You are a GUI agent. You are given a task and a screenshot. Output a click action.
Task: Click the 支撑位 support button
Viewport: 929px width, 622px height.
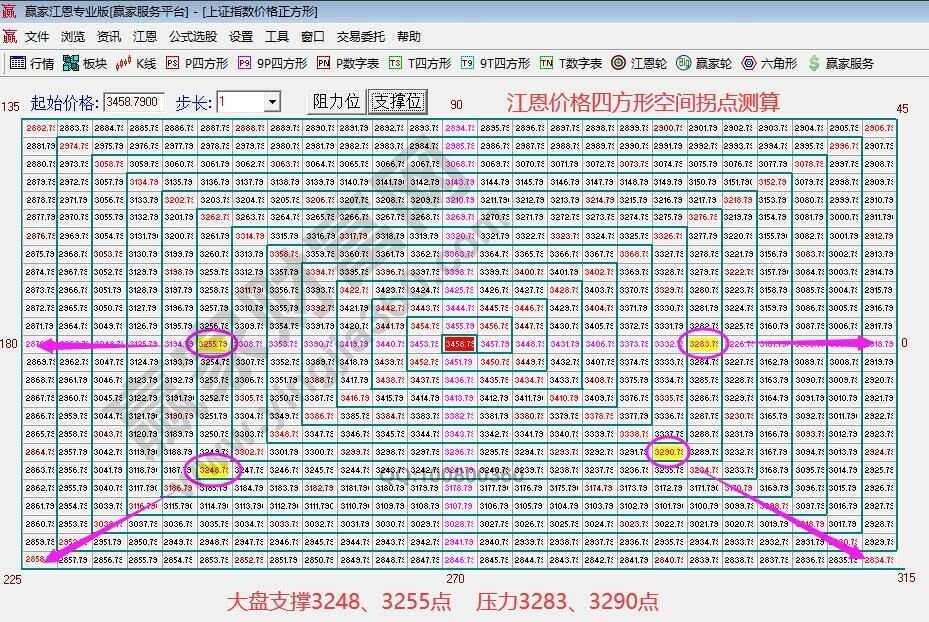pyautogui.click(x=398, y=102)
